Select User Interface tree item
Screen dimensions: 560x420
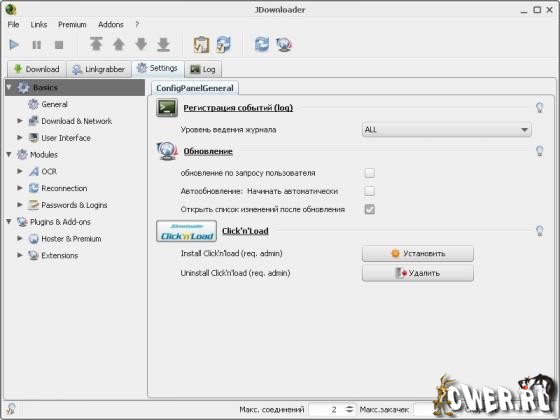(66, 138)
